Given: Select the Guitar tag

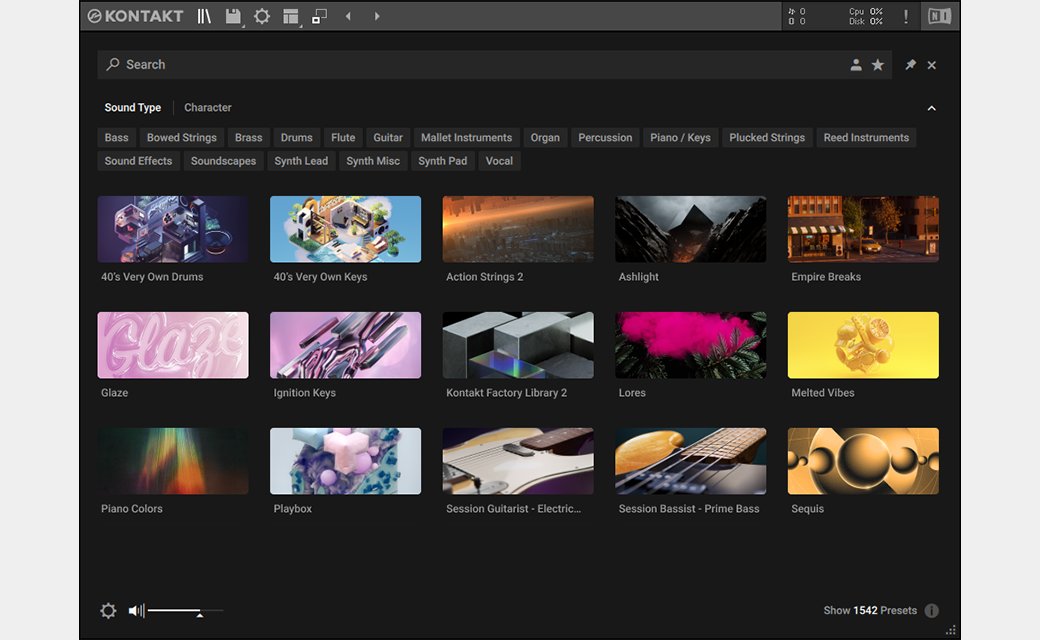Looking at the screenshot, I should (388, 138).
